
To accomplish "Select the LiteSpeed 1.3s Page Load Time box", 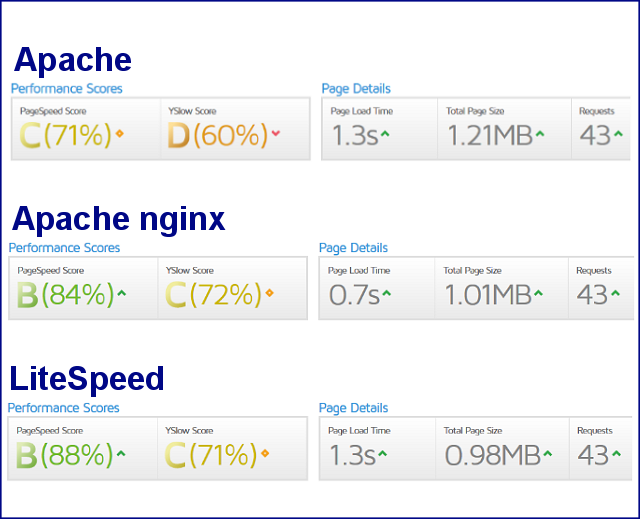I will [376, 448].
